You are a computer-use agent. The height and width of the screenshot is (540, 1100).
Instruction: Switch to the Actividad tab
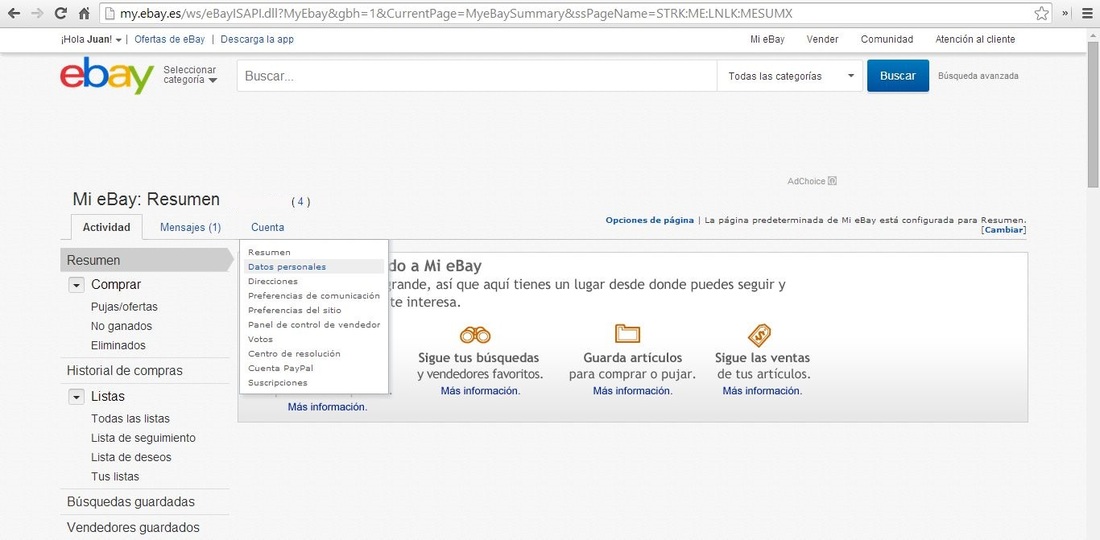coord(107,227)
